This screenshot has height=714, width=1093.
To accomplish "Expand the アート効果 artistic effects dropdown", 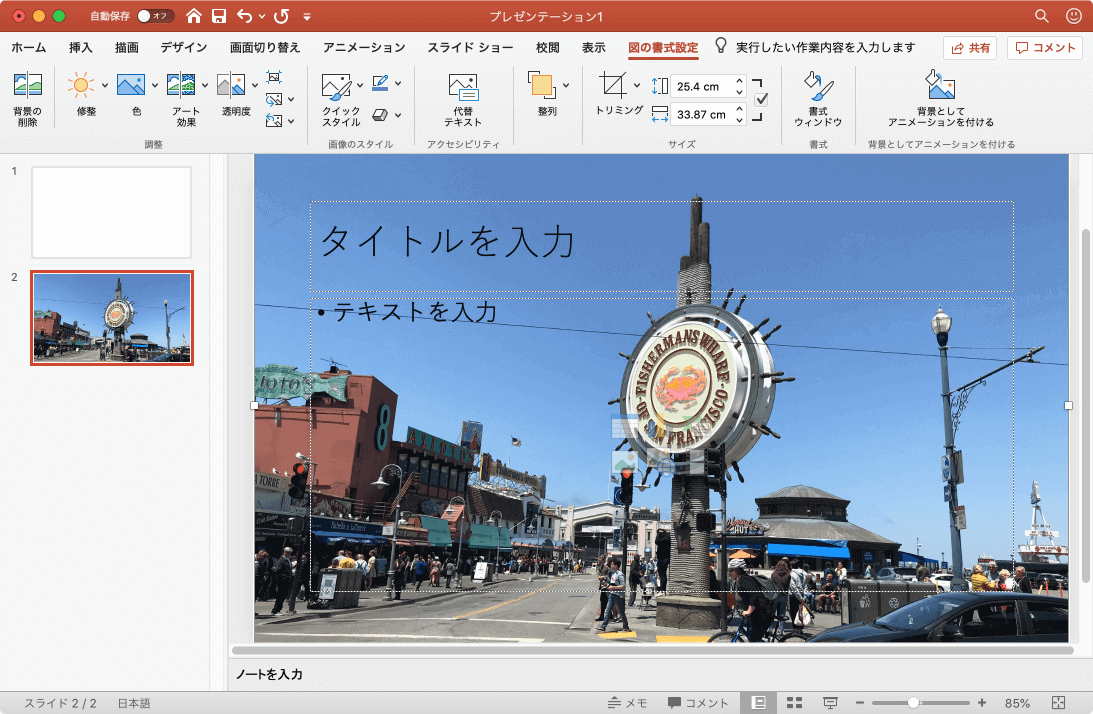I will [x=205, y=85].
